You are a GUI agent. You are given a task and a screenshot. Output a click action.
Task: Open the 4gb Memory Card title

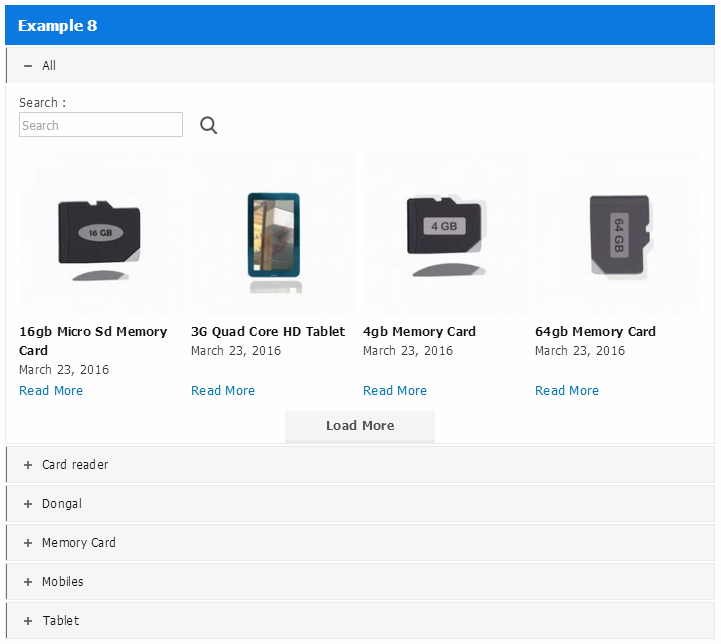click(x=419, y=331)
